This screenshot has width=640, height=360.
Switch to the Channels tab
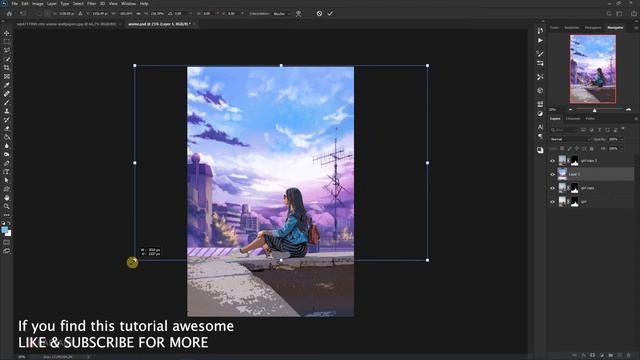coord(573,119)
